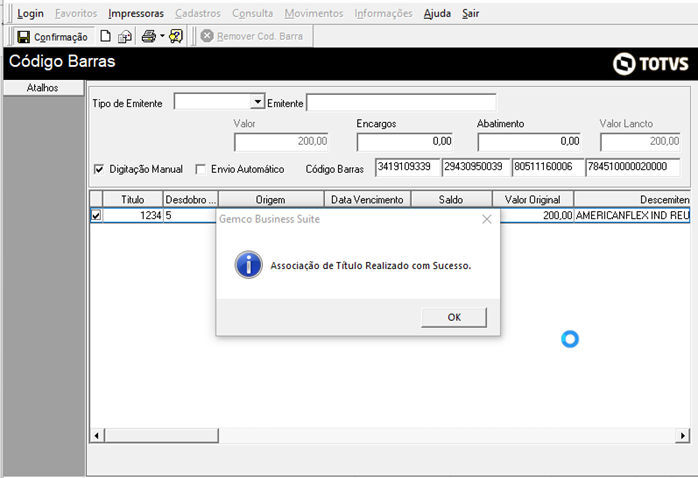Open the Tipo de Emitente dropdown
The width and height of the screenshot is (698, 478).
tap(257, 102)
